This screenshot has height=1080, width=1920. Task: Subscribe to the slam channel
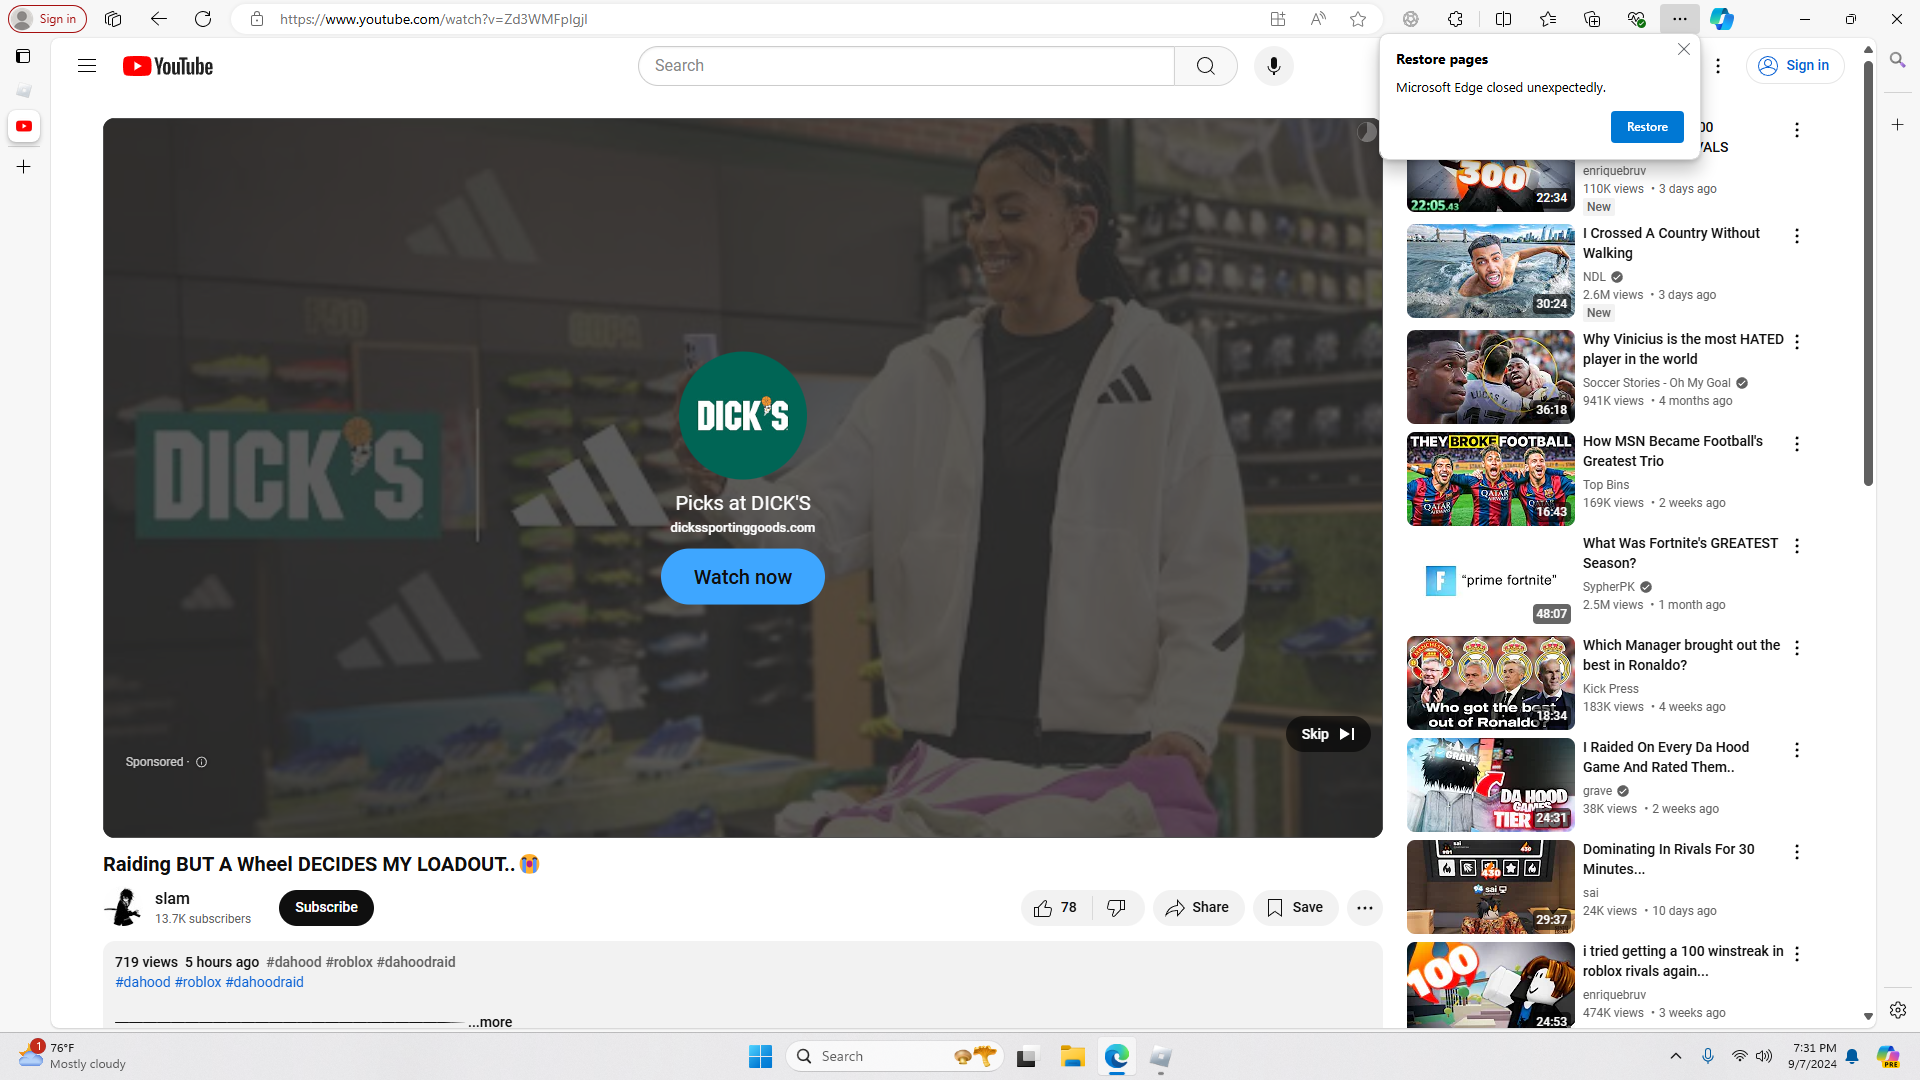click(x=326, y=908)
